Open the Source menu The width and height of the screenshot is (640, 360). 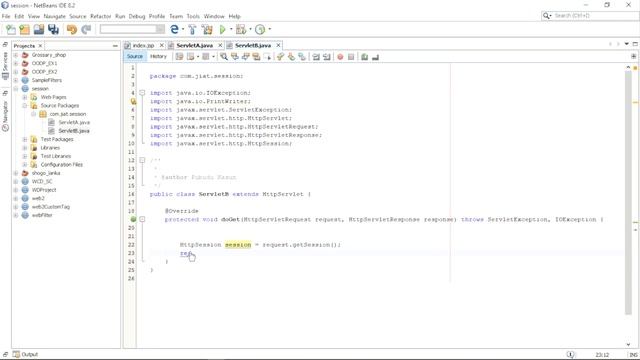coord(78,16)
